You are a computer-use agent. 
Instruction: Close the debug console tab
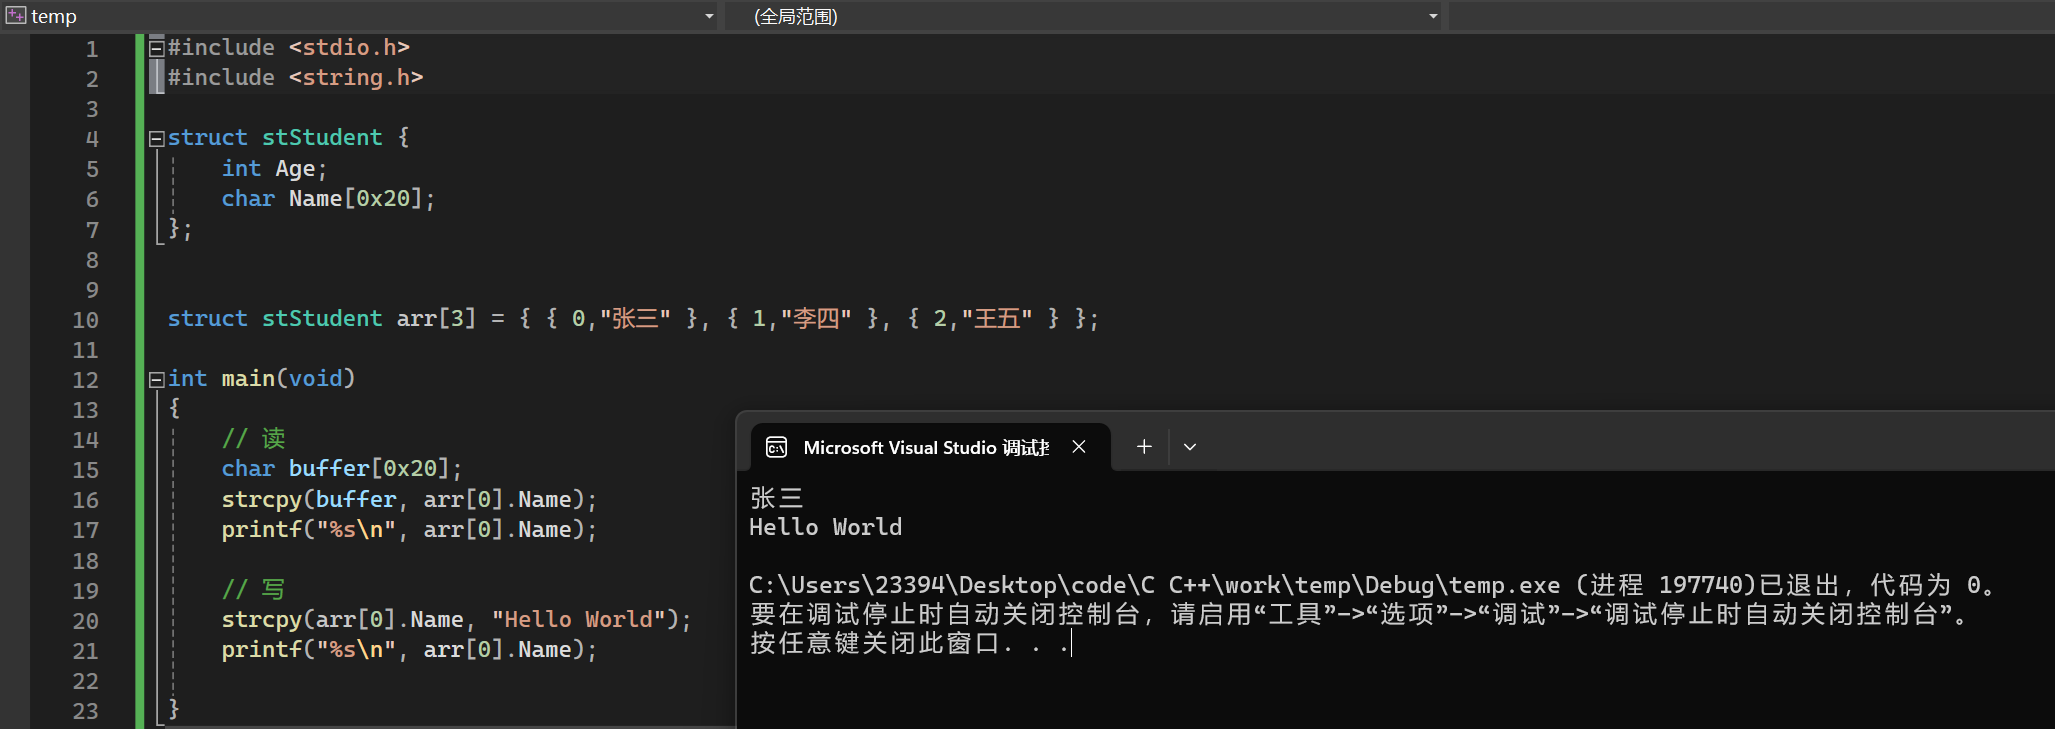click(x=1079, y=447)
